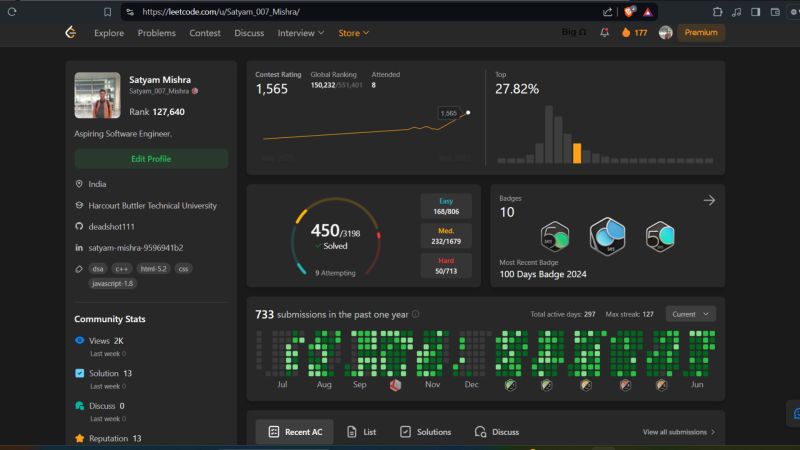Click the Med. 232/1679 stat box

(446, 236)
